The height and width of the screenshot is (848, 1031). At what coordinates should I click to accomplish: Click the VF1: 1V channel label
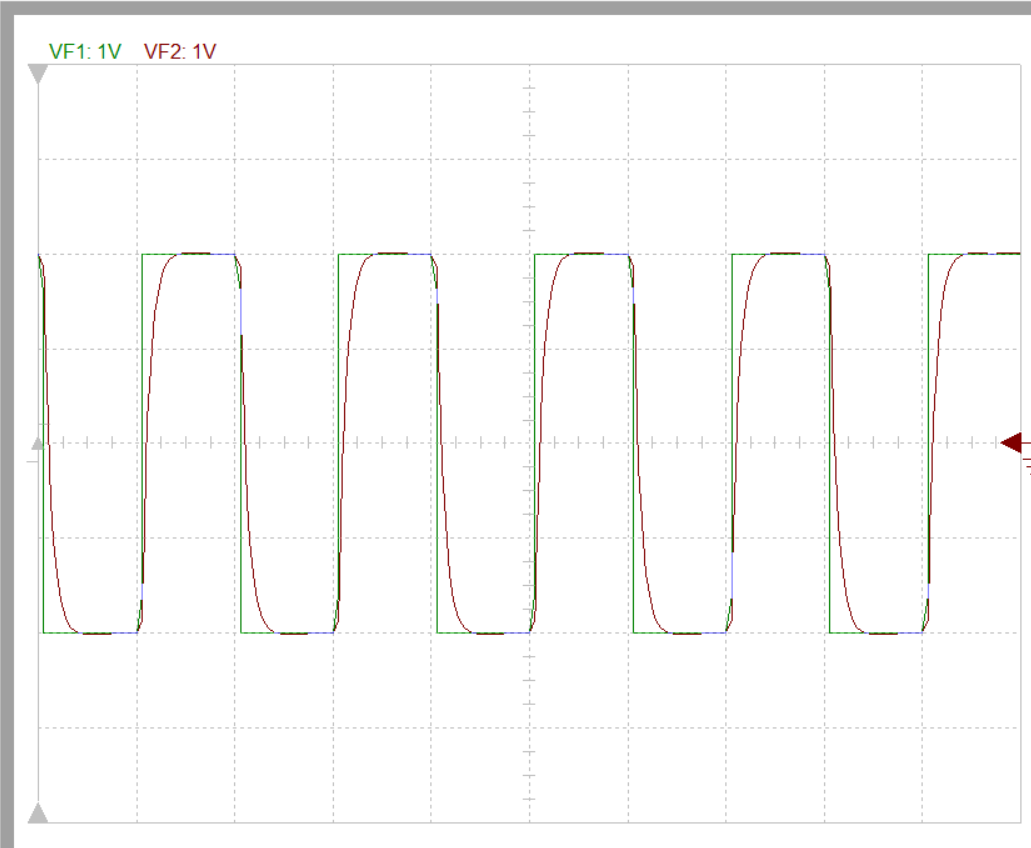(x=85, y=52)
